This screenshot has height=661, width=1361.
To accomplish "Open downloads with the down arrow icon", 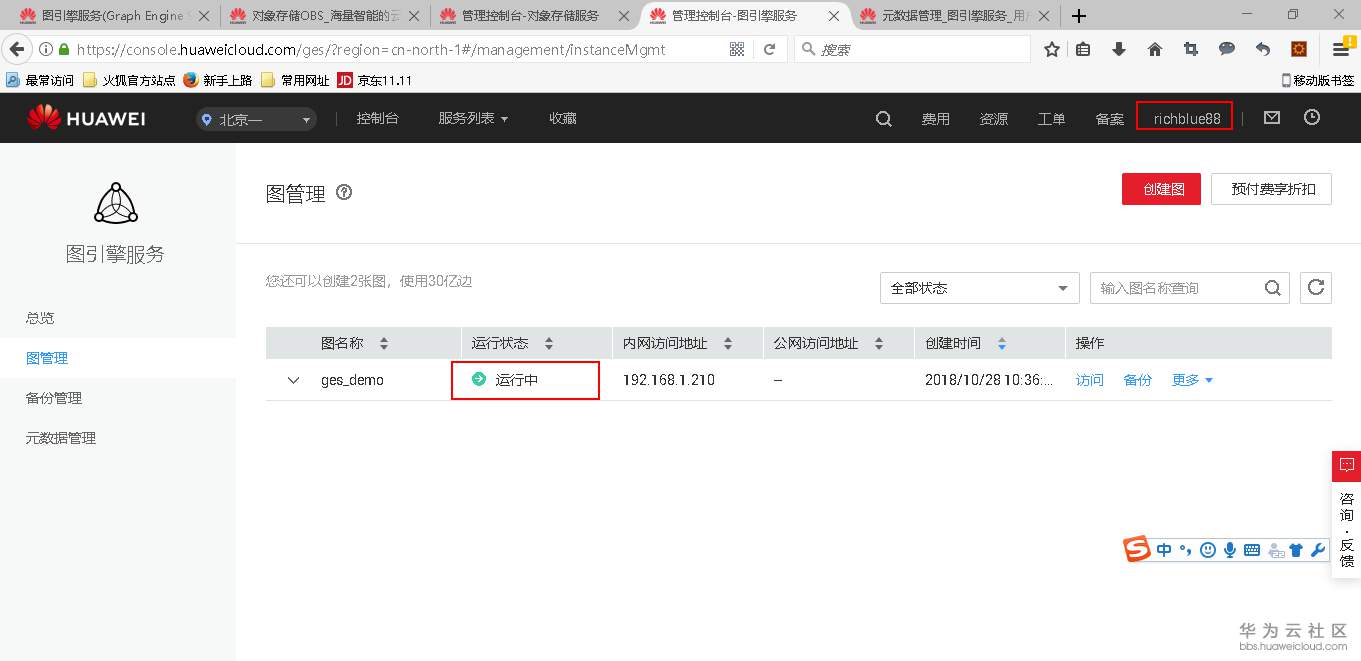I will pos(1119,49).
